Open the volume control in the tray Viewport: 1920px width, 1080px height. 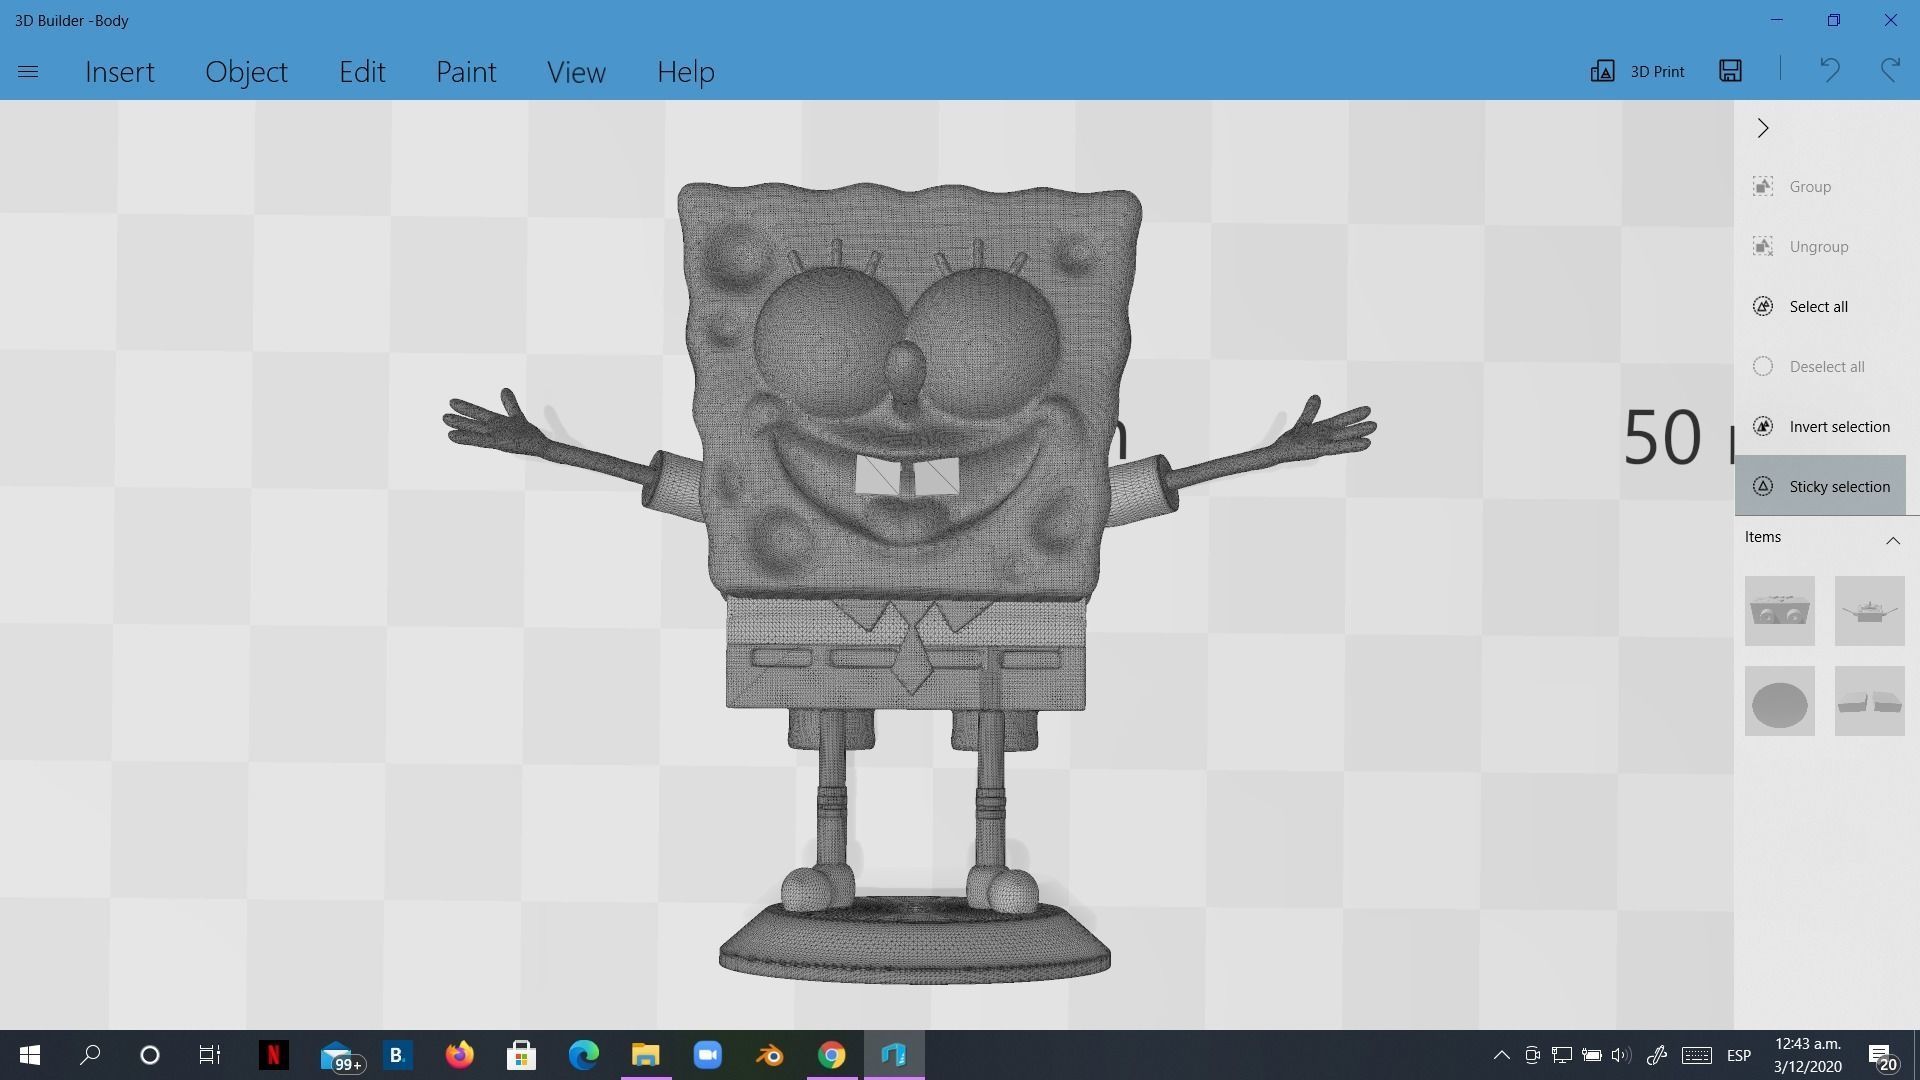tap(1621, 1055)
